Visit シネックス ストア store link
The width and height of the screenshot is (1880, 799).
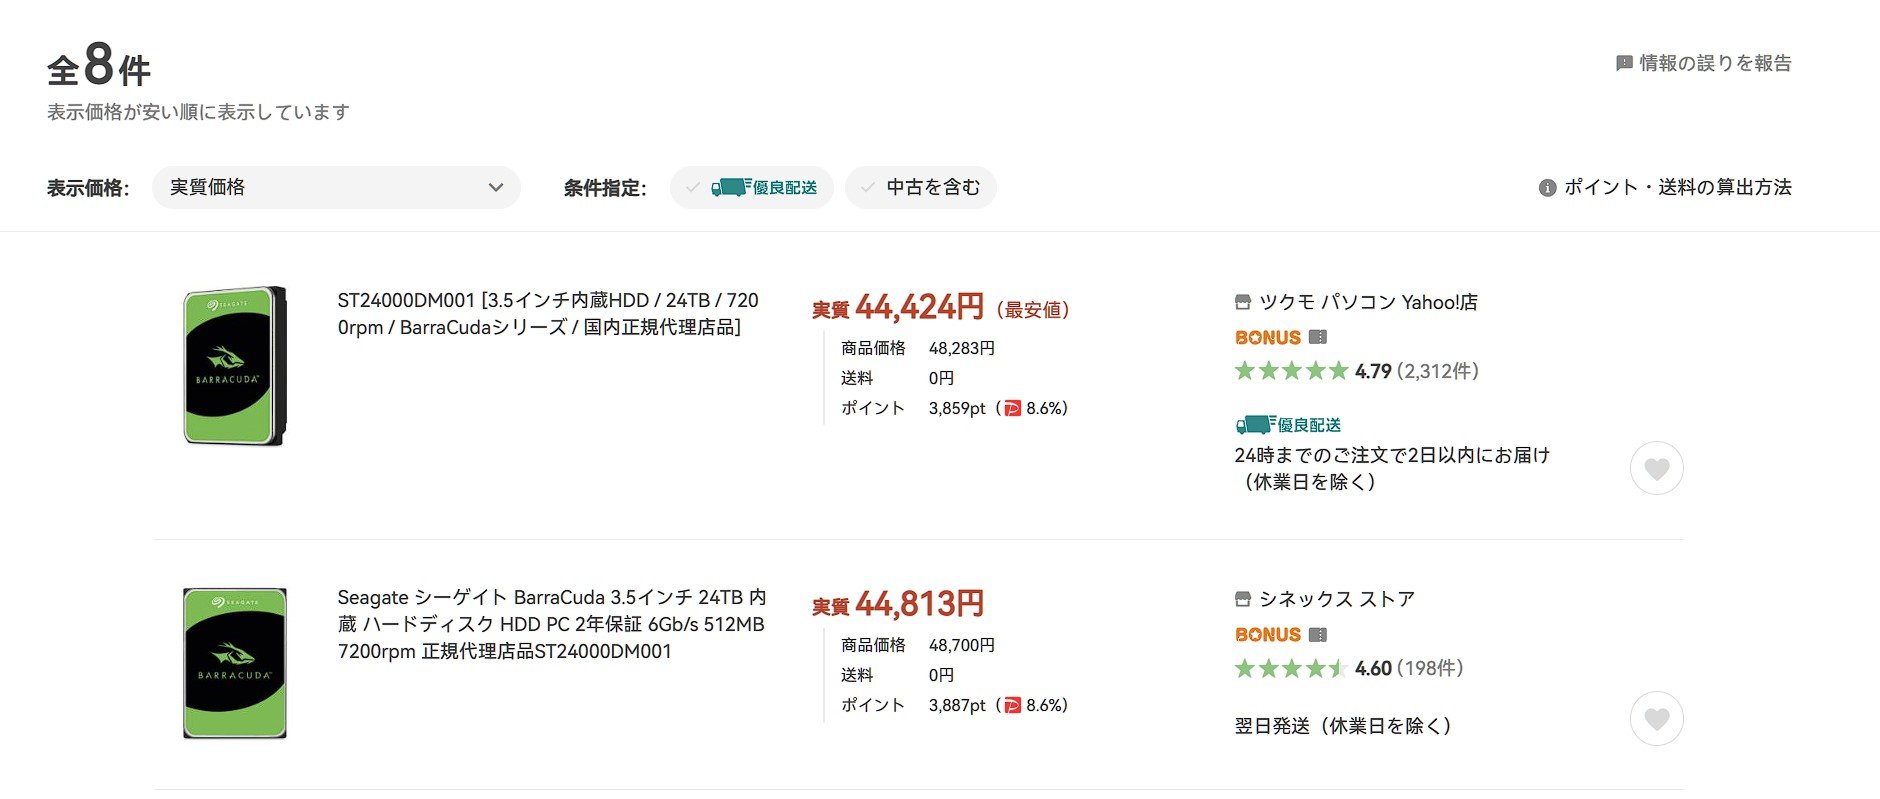[x=1337, y=599]
